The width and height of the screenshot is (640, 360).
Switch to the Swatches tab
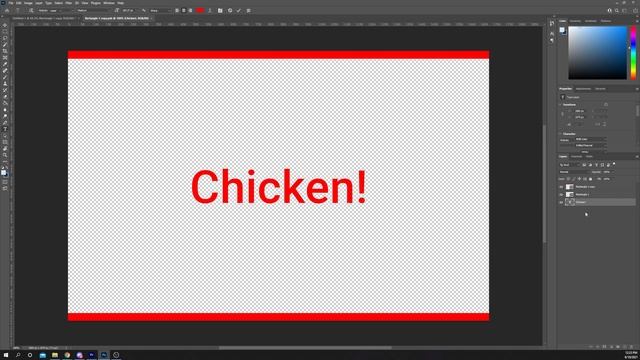coord(576,21)
